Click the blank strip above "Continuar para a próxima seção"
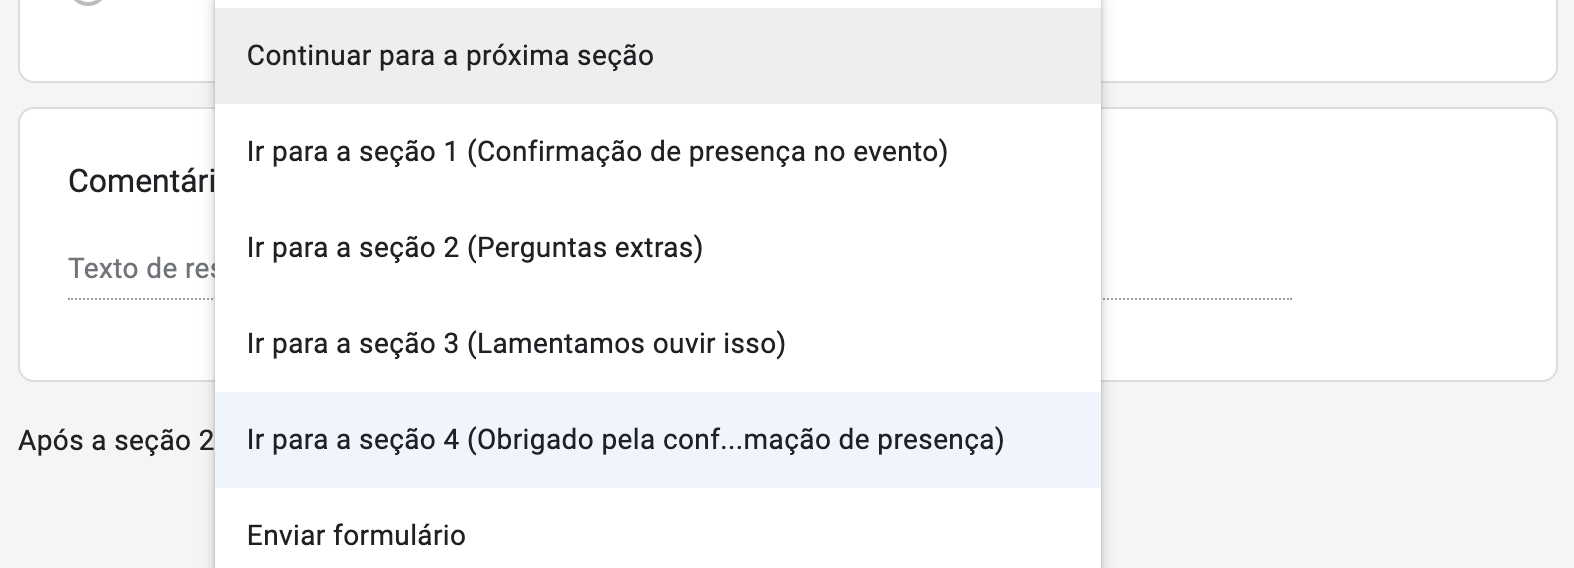Viewport: 1574px width, 568px height. (657, 4)
